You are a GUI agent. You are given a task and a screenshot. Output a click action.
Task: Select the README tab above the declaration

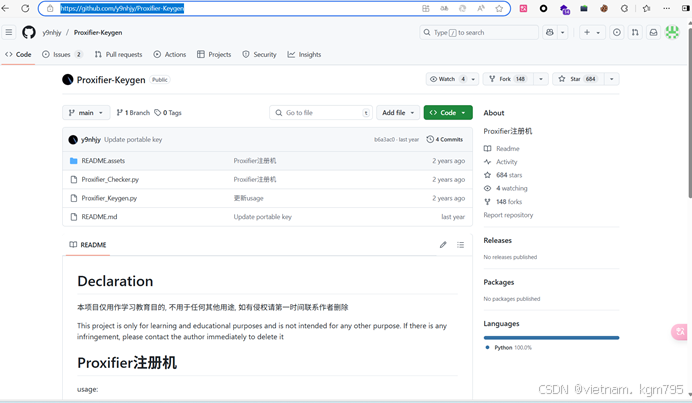[88, 245]
